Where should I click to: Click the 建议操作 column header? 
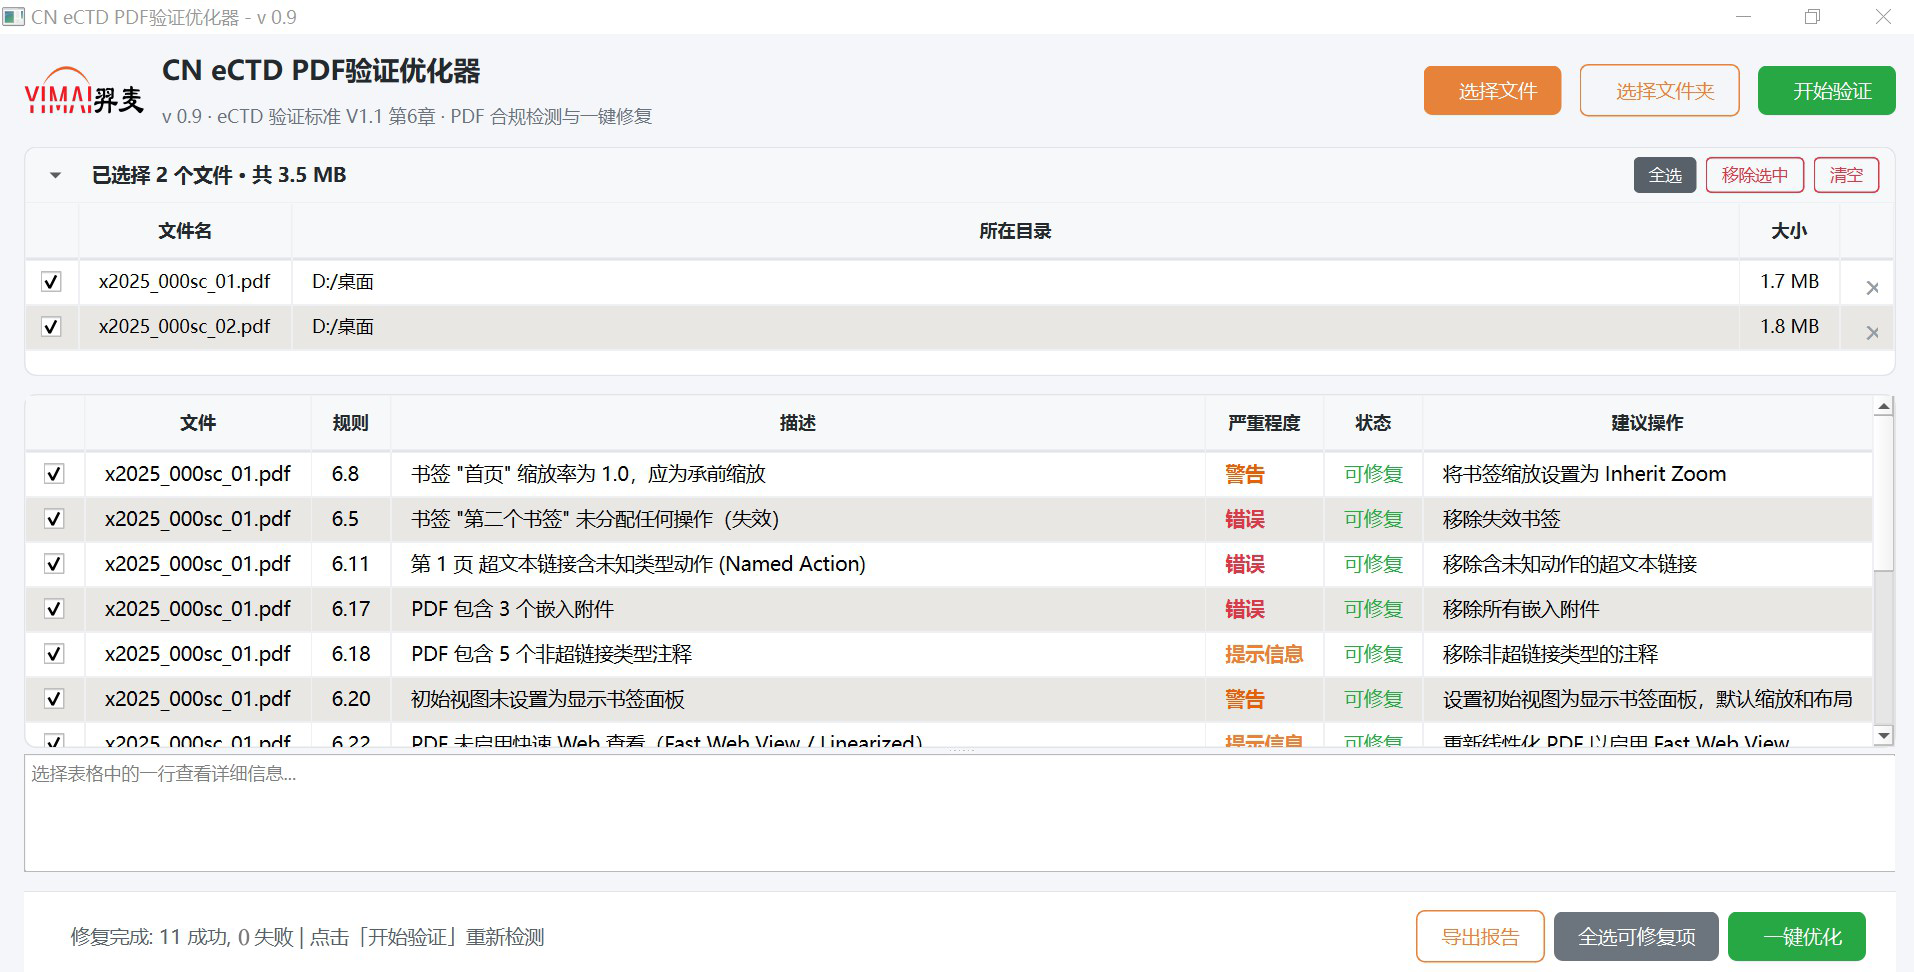click(1647, 423)
